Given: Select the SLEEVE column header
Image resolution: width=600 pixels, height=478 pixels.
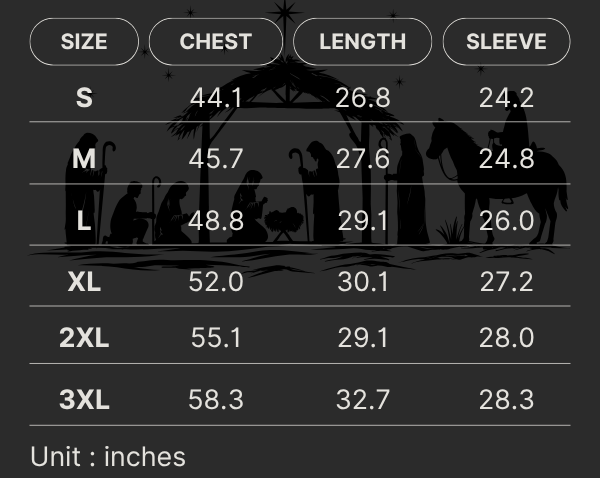Looking at the screenshot, I should click(506, 42).
